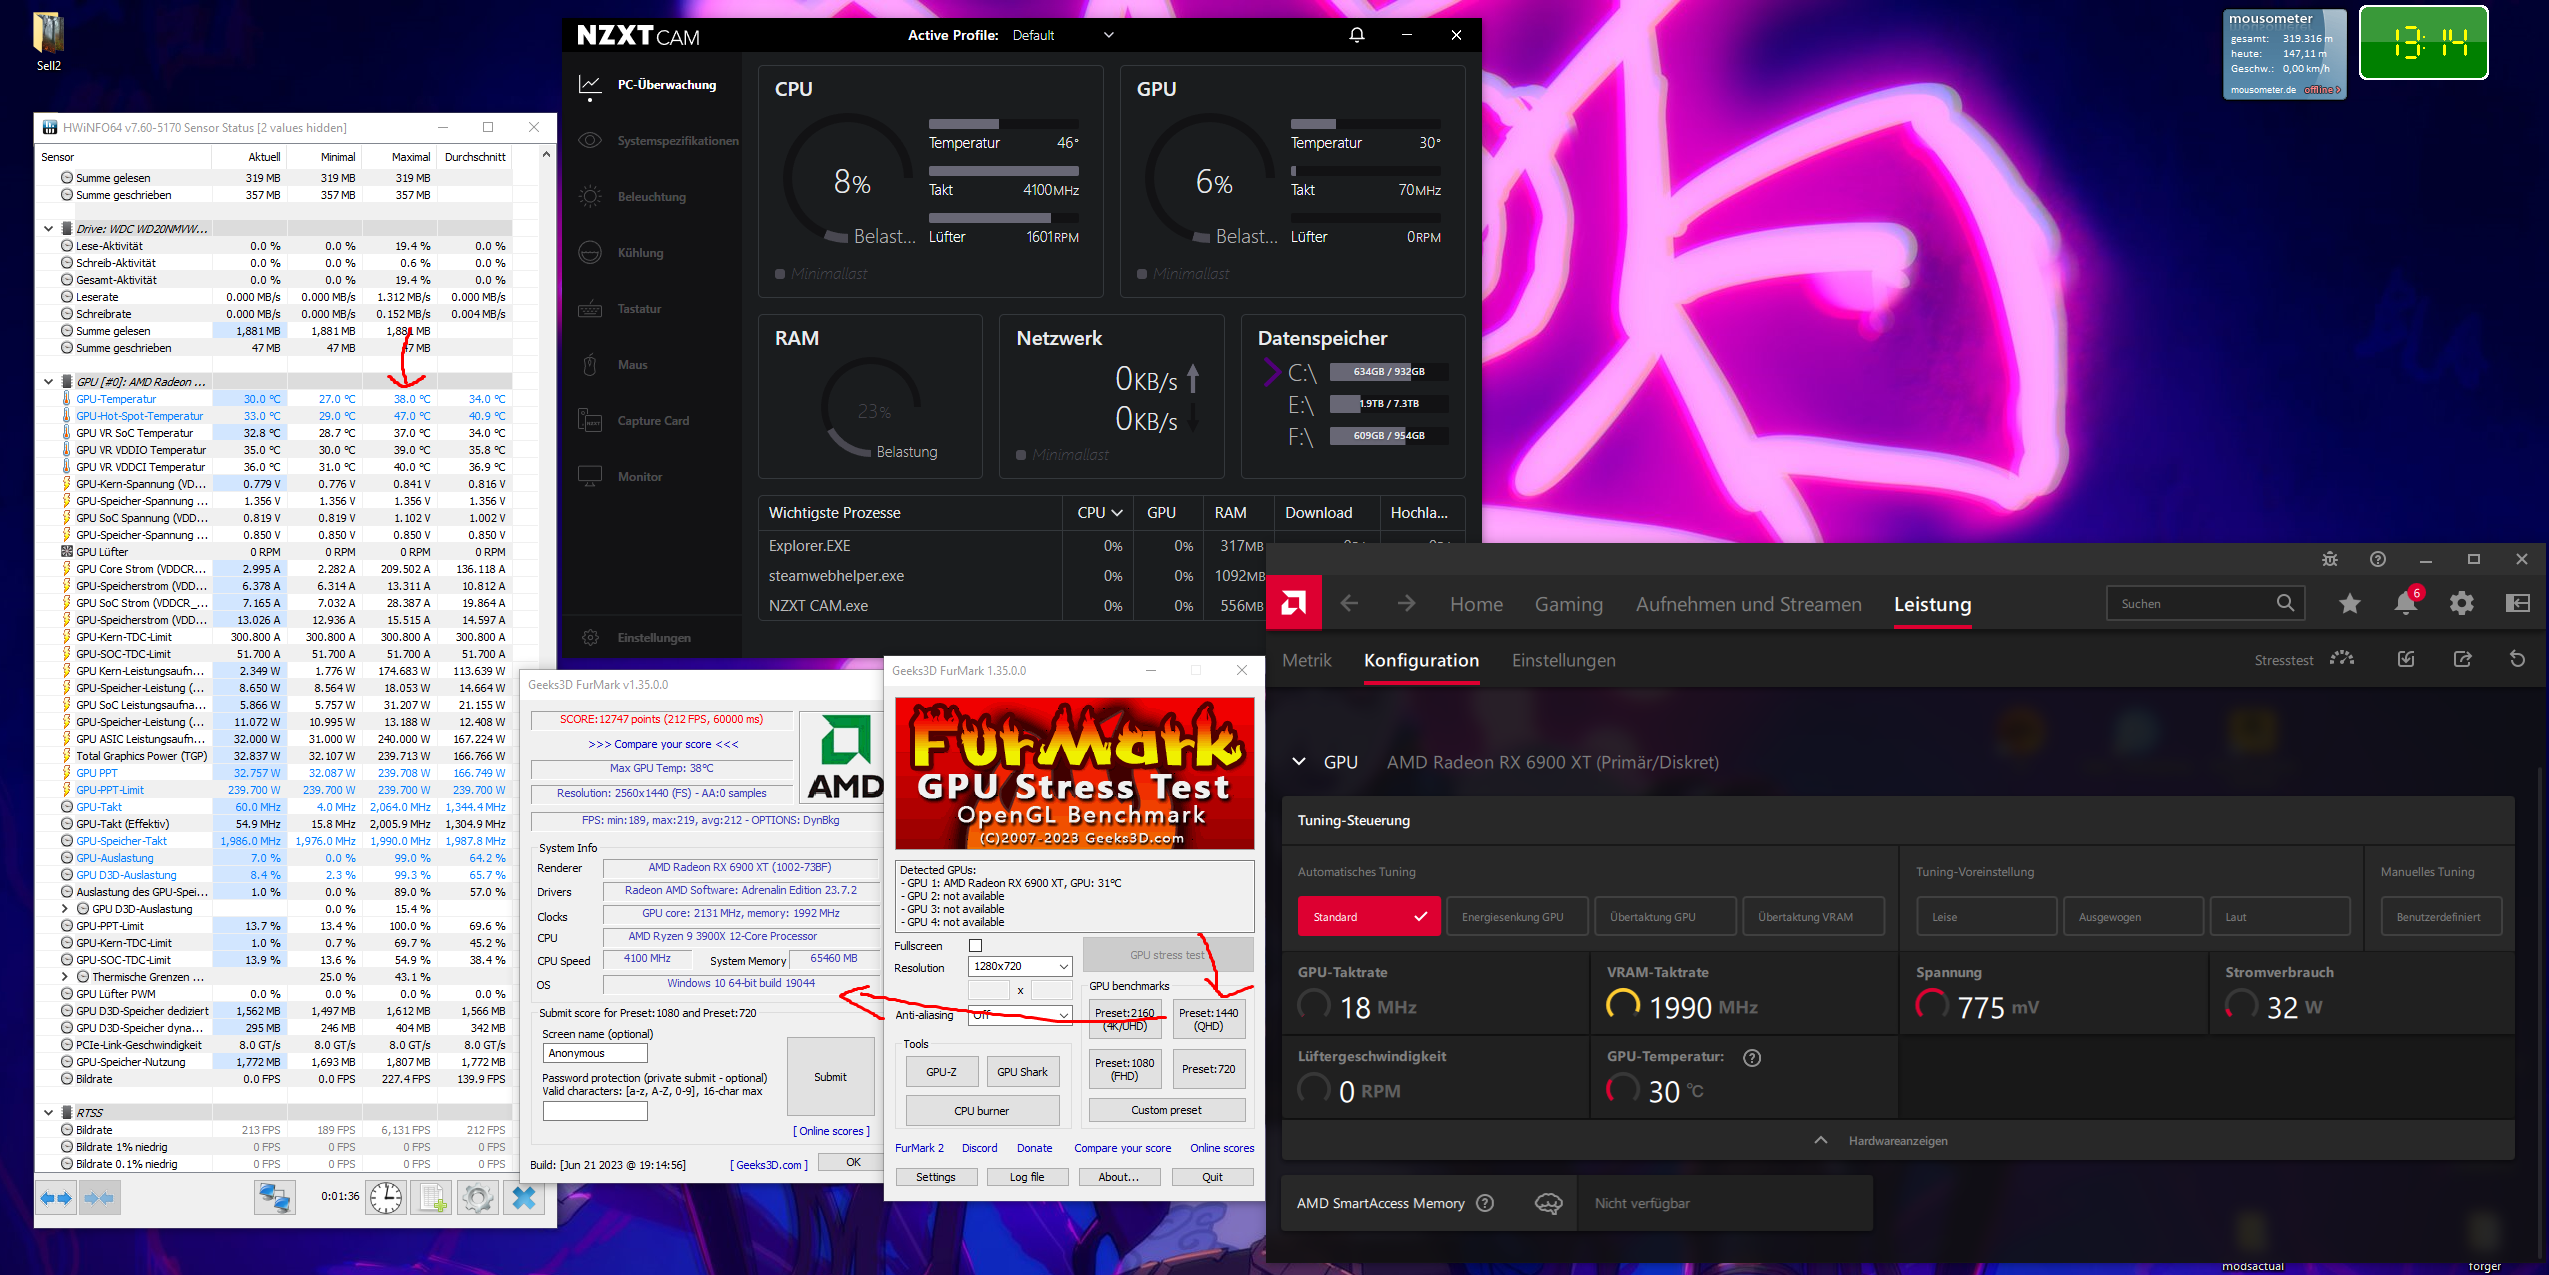2549x1275 pixels.
Task: Click the AMD favorites star icon
Action: pos(2349,603)
